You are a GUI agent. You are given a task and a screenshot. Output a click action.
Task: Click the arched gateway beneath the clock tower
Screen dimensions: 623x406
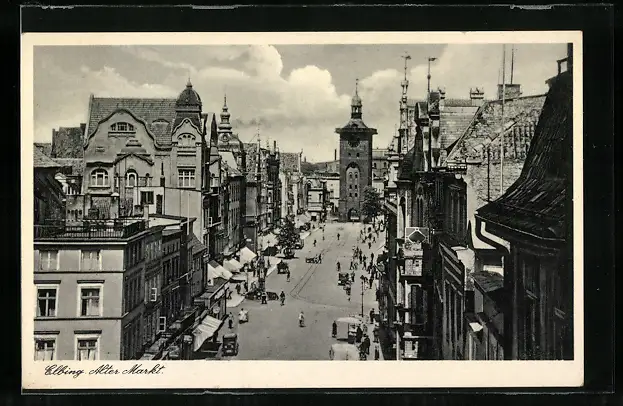pos(354,214)
